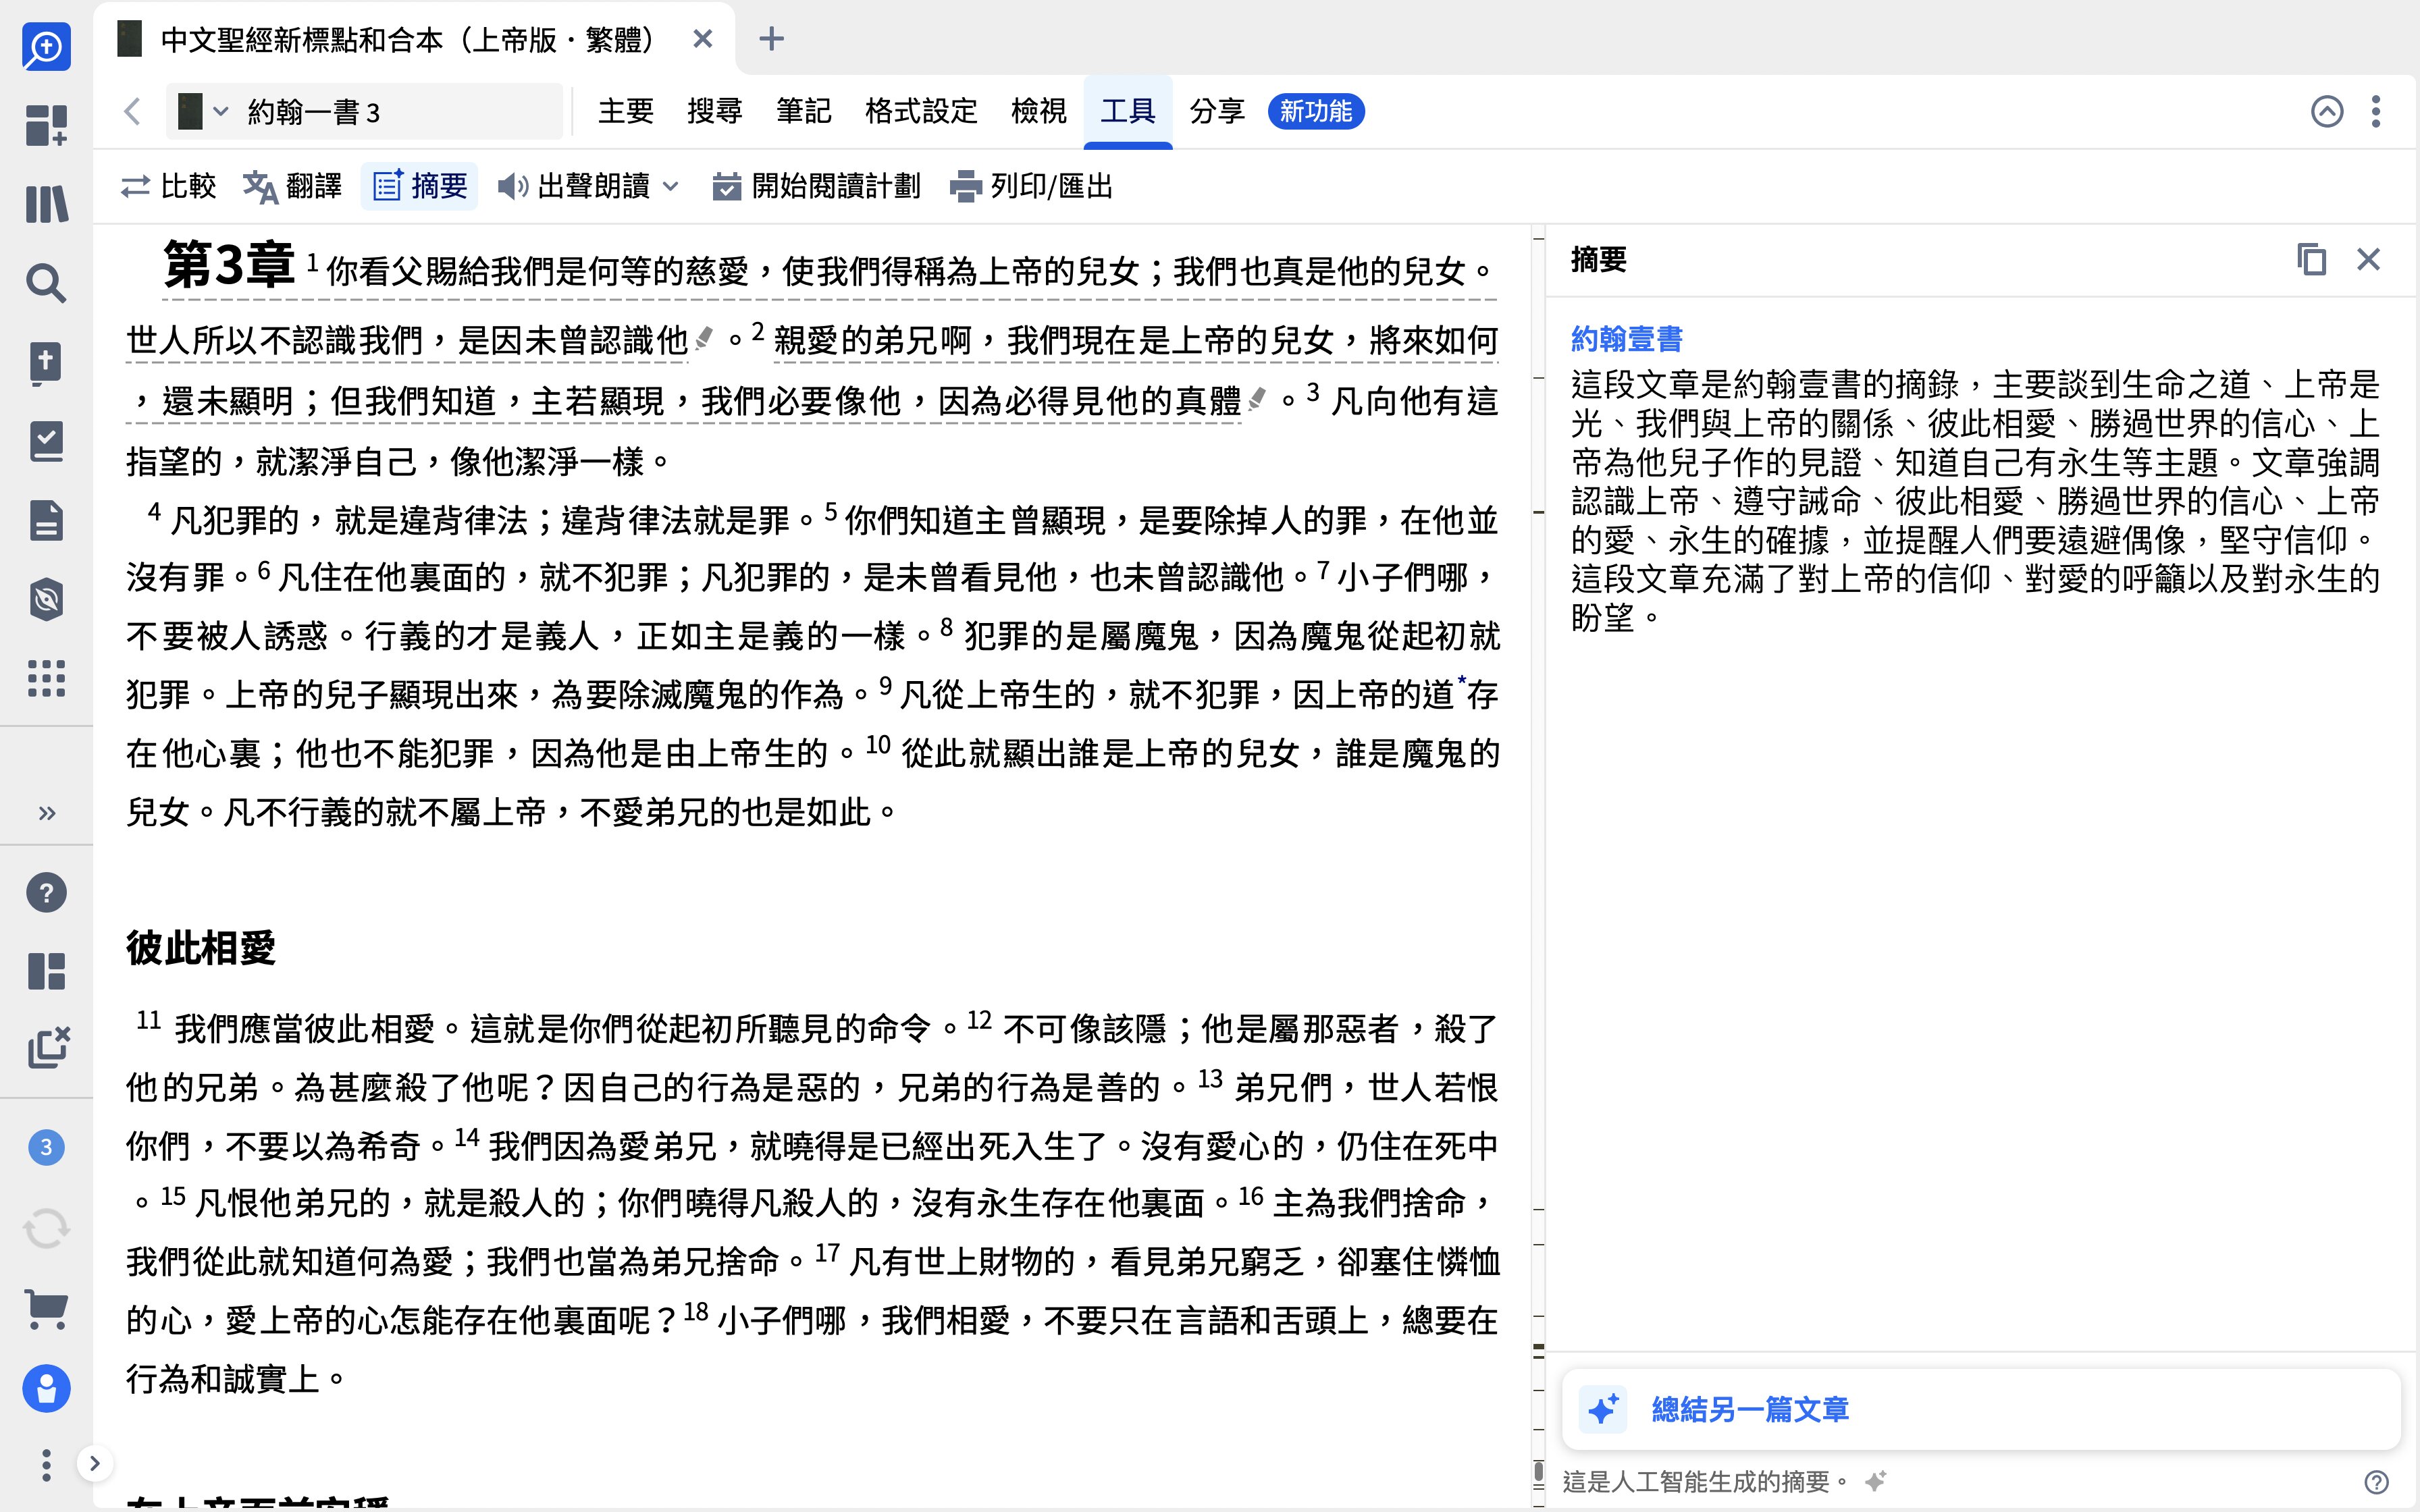Open the panel menu vertical dots top right
2420x1512 pixels.
pyautogui.click(x=2376, y=111)
